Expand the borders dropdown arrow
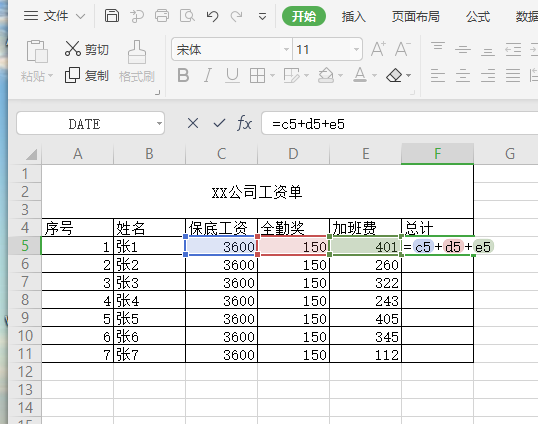 coord(272,75)
